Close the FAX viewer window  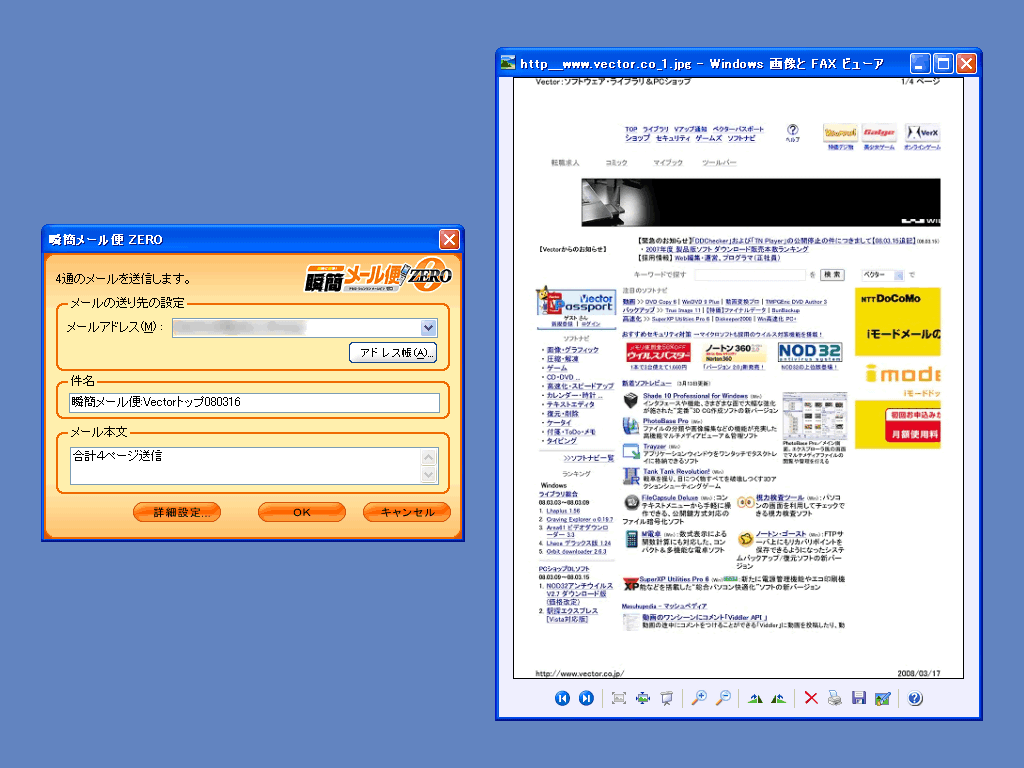[967, 63]
